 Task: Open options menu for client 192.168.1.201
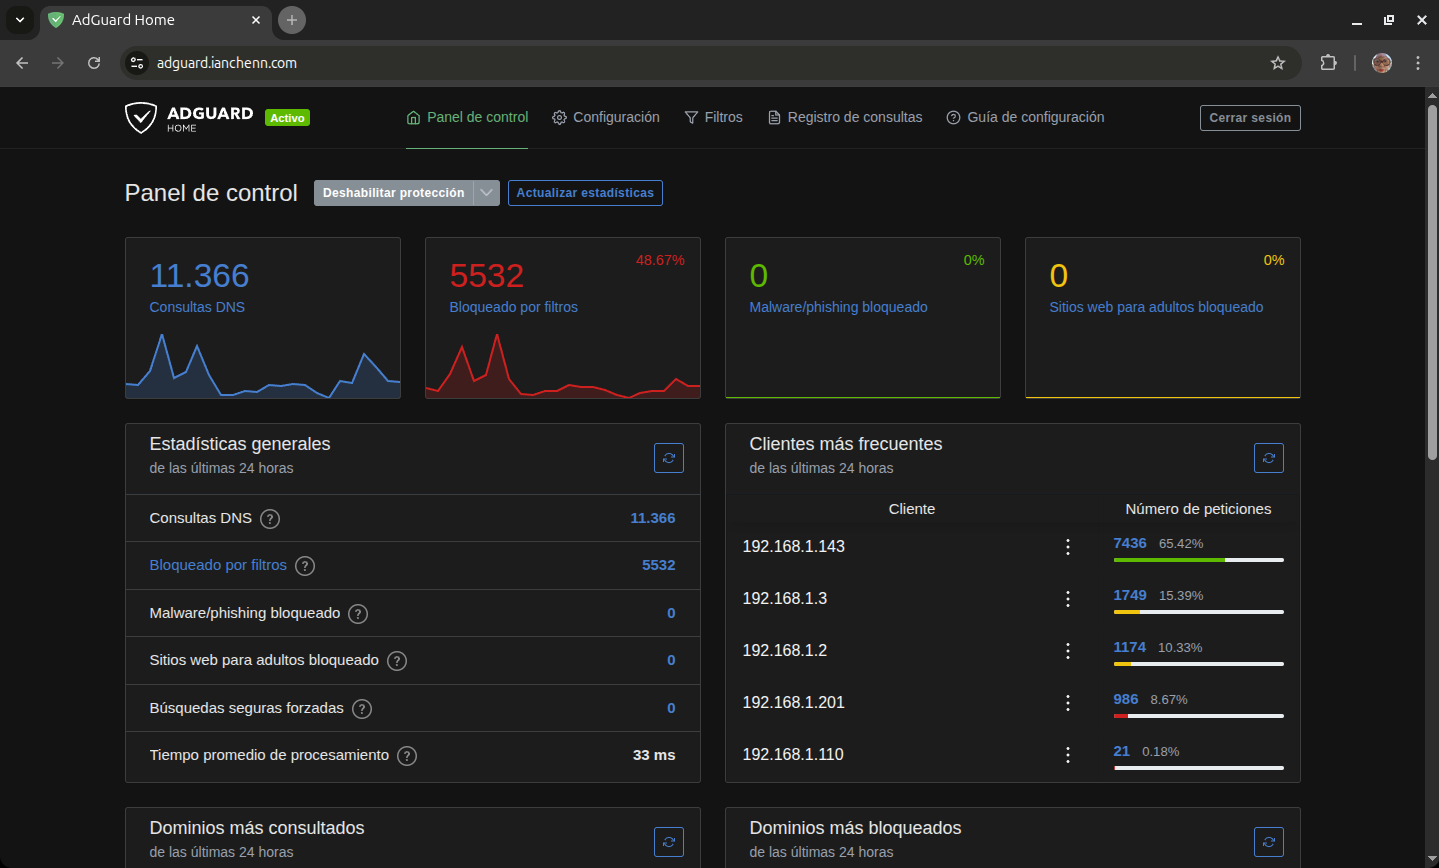click(1068, 703)
